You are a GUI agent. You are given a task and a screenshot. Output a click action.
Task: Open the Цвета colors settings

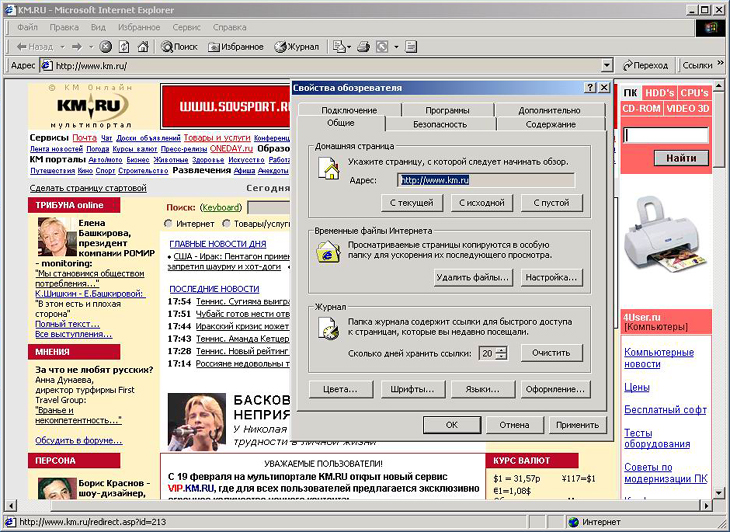[340, 389]
